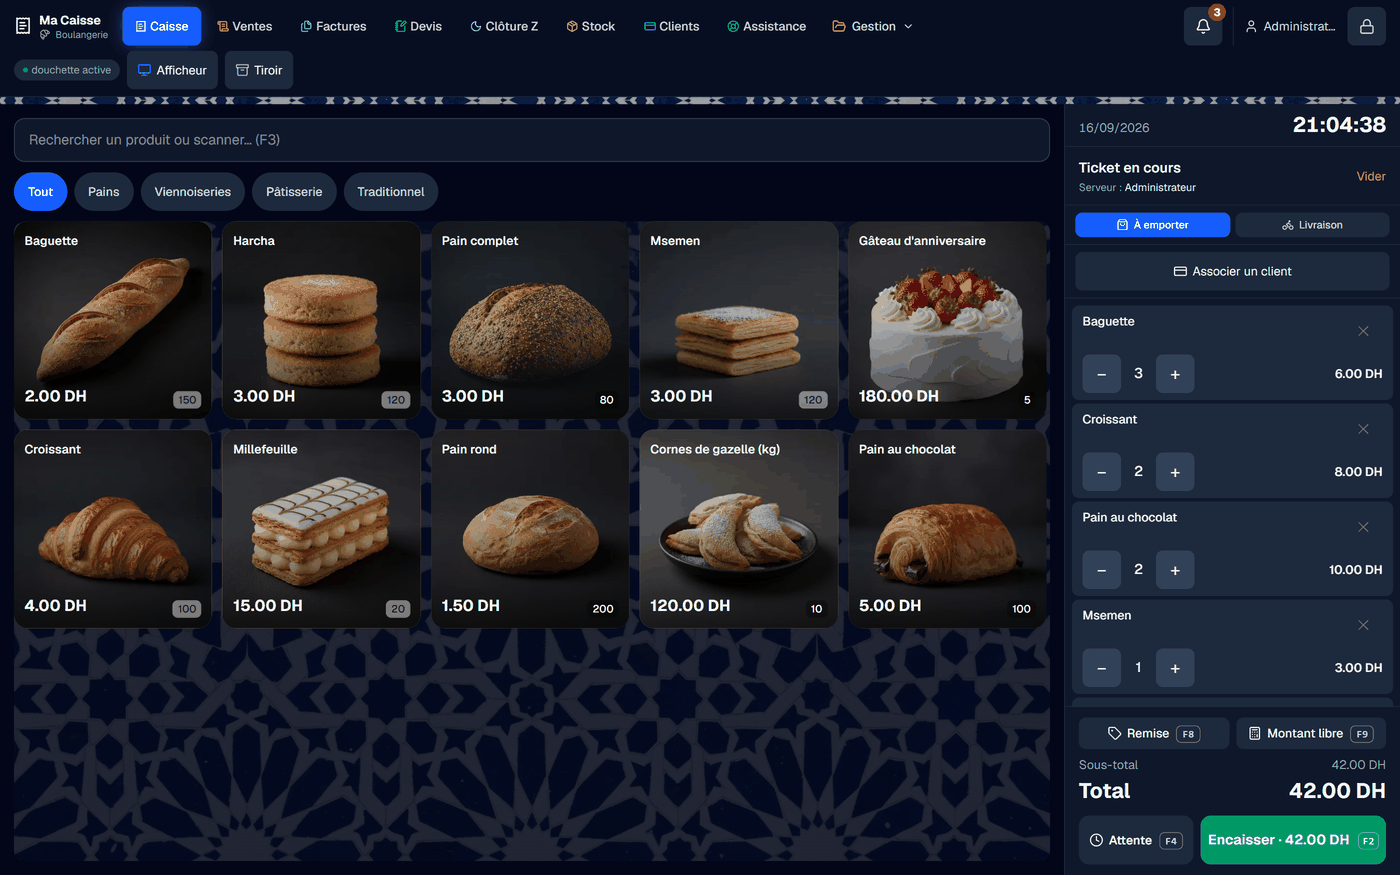The height and width of the screenshot is (875, 1400).
Task: Open the notifications bell
Action: click(1203, 26)
